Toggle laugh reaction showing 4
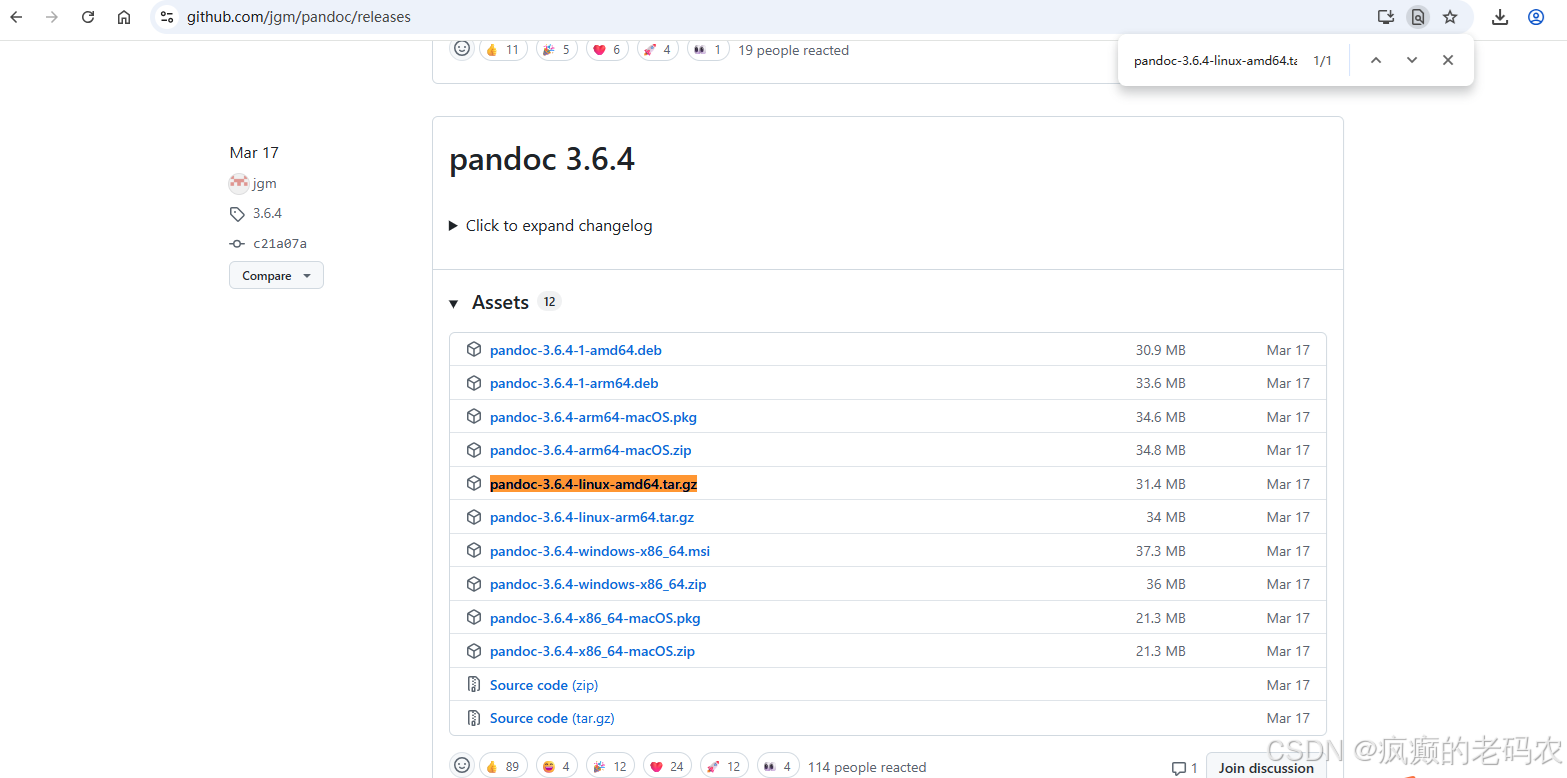The height and width of the screenshot is (778, 1567). click(x=557, y=766)
